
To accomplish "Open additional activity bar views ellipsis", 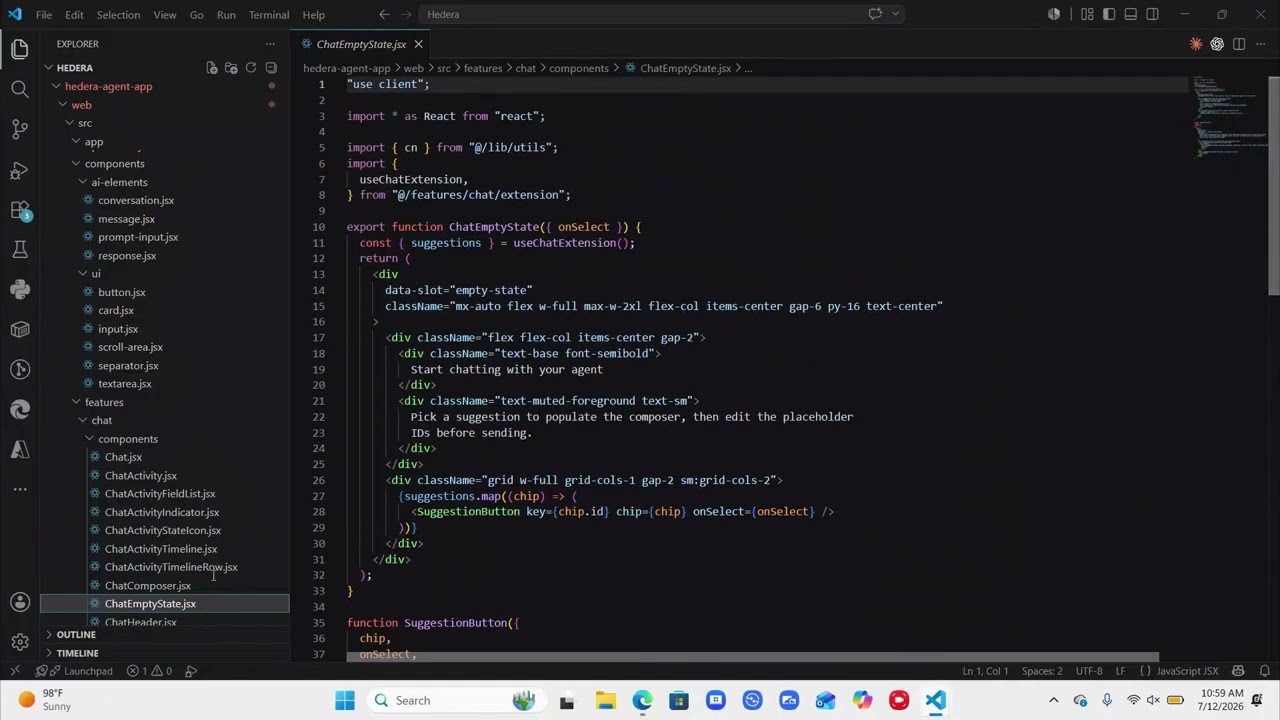I will point(20,489).
